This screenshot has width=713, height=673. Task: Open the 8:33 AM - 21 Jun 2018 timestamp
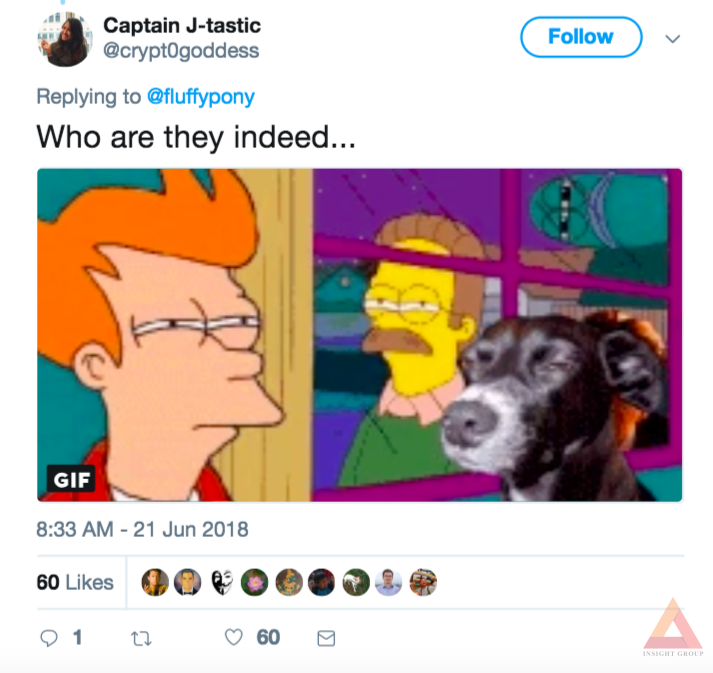click(142, 529)
